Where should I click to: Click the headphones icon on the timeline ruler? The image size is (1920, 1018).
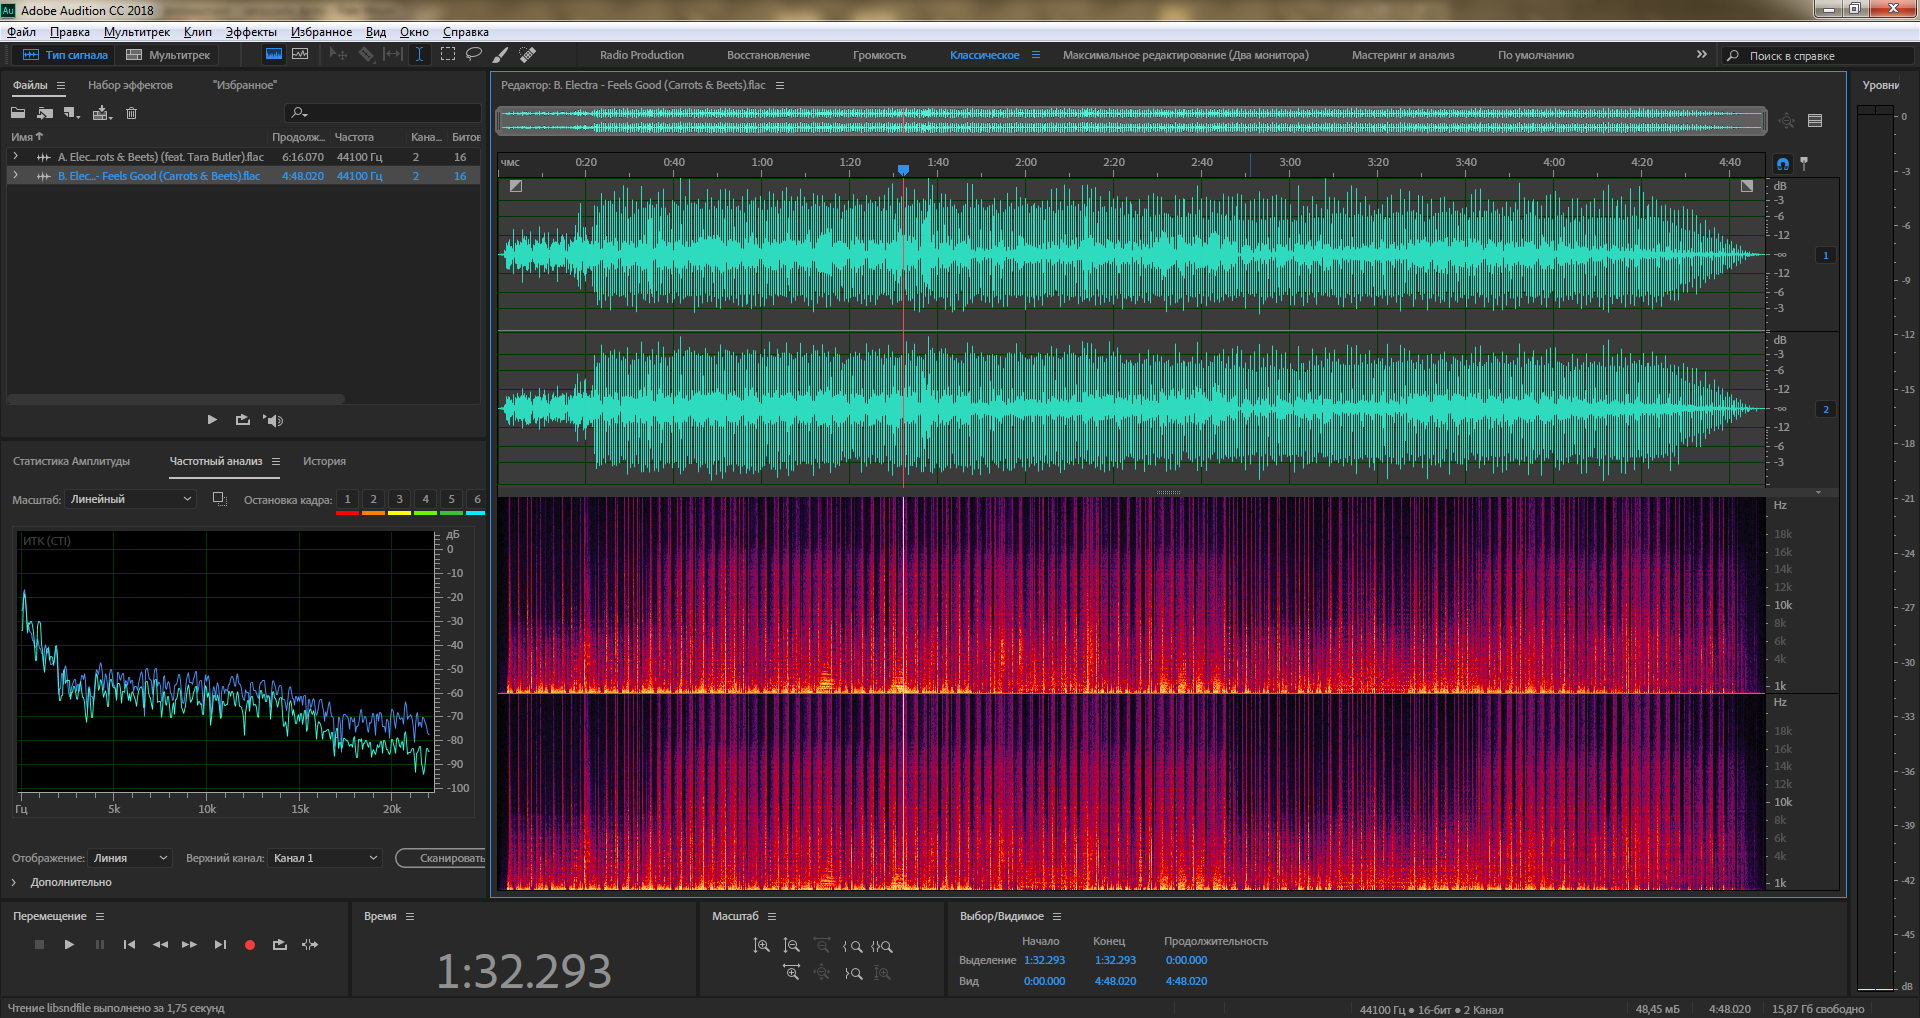coord(1783,163)
